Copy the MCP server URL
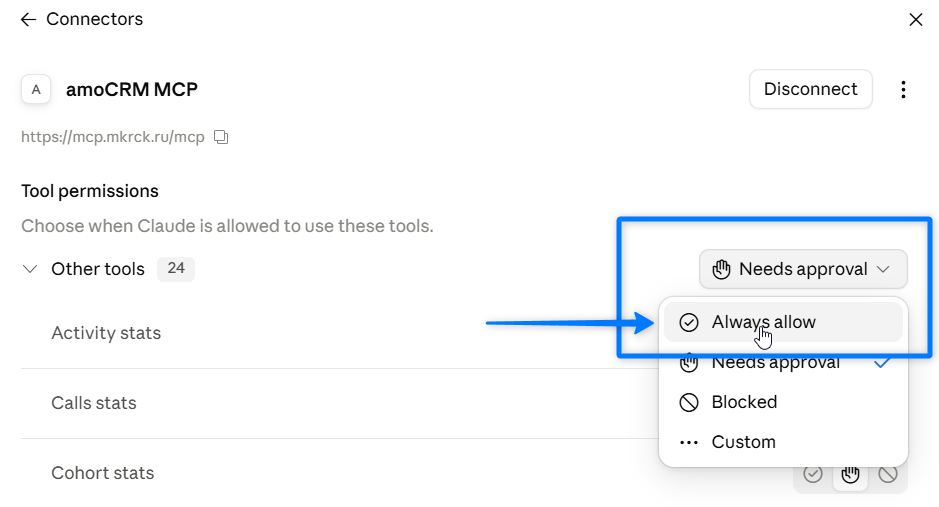Image resolution: width=939 pixels, height=507 pixels. [221, 137]
